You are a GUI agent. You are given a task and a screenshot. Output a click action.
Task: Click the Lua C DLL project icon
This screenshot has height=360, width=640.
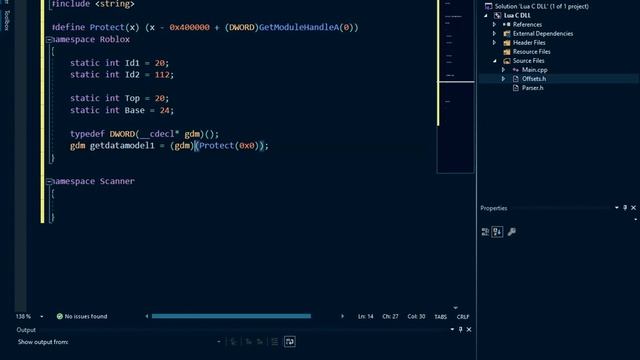click(497, 16)
